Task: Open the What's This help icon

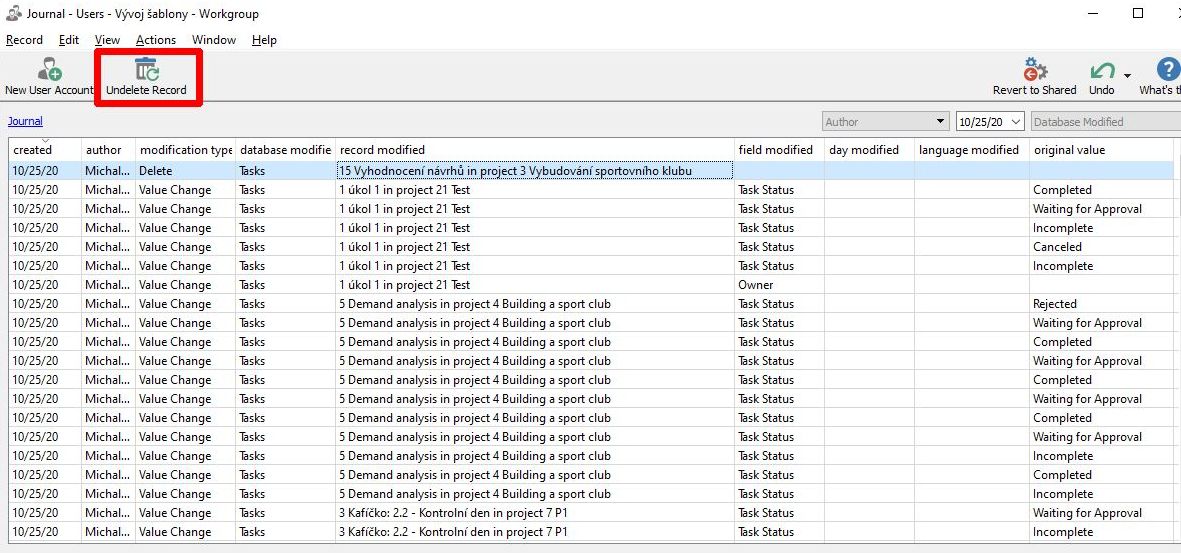Action: (1167, 70)
